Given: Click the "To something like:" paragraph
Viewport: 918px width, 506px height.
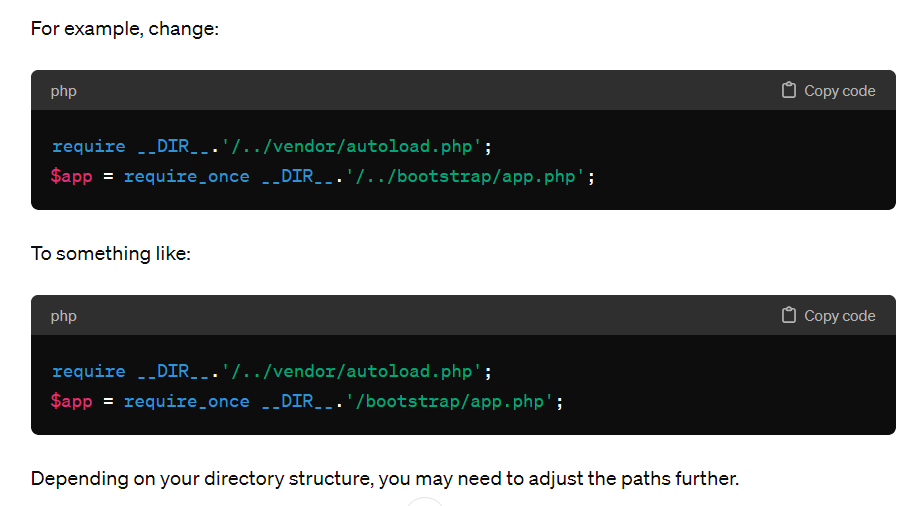Looking at the screenshot, I should pos(111,253).
